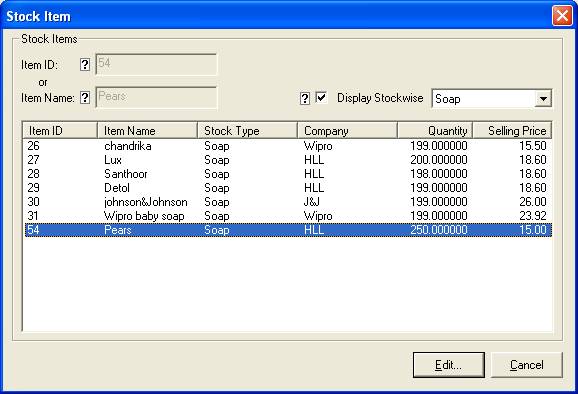Image resolution: width=578 pixels, height=394 pixels.
Task: Click the Item ID input field
Action: 156,64
